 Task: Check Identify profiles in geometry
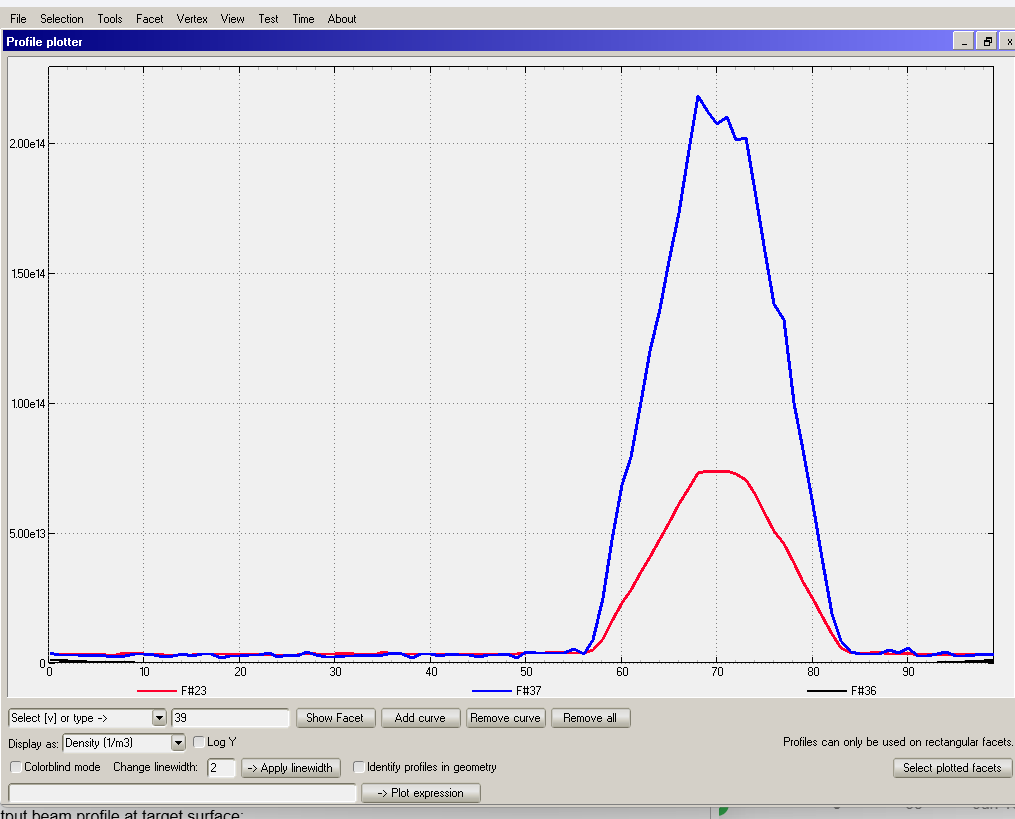[x=359, y=768]
